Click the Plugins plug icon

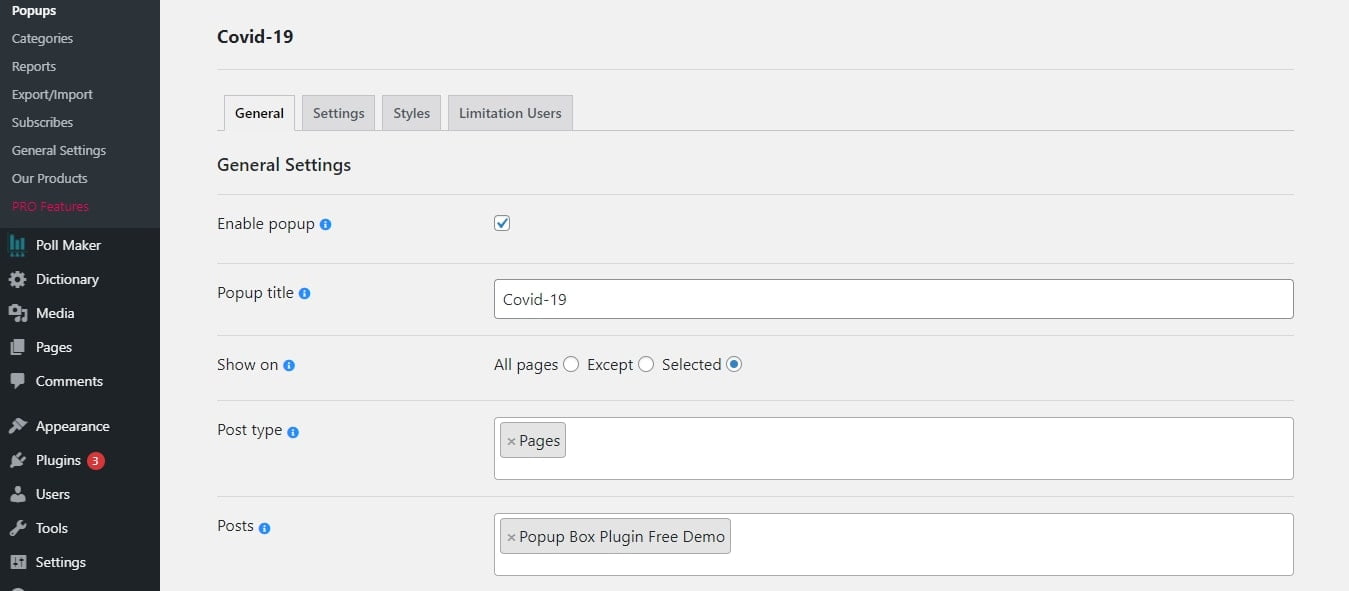point(17,460)
